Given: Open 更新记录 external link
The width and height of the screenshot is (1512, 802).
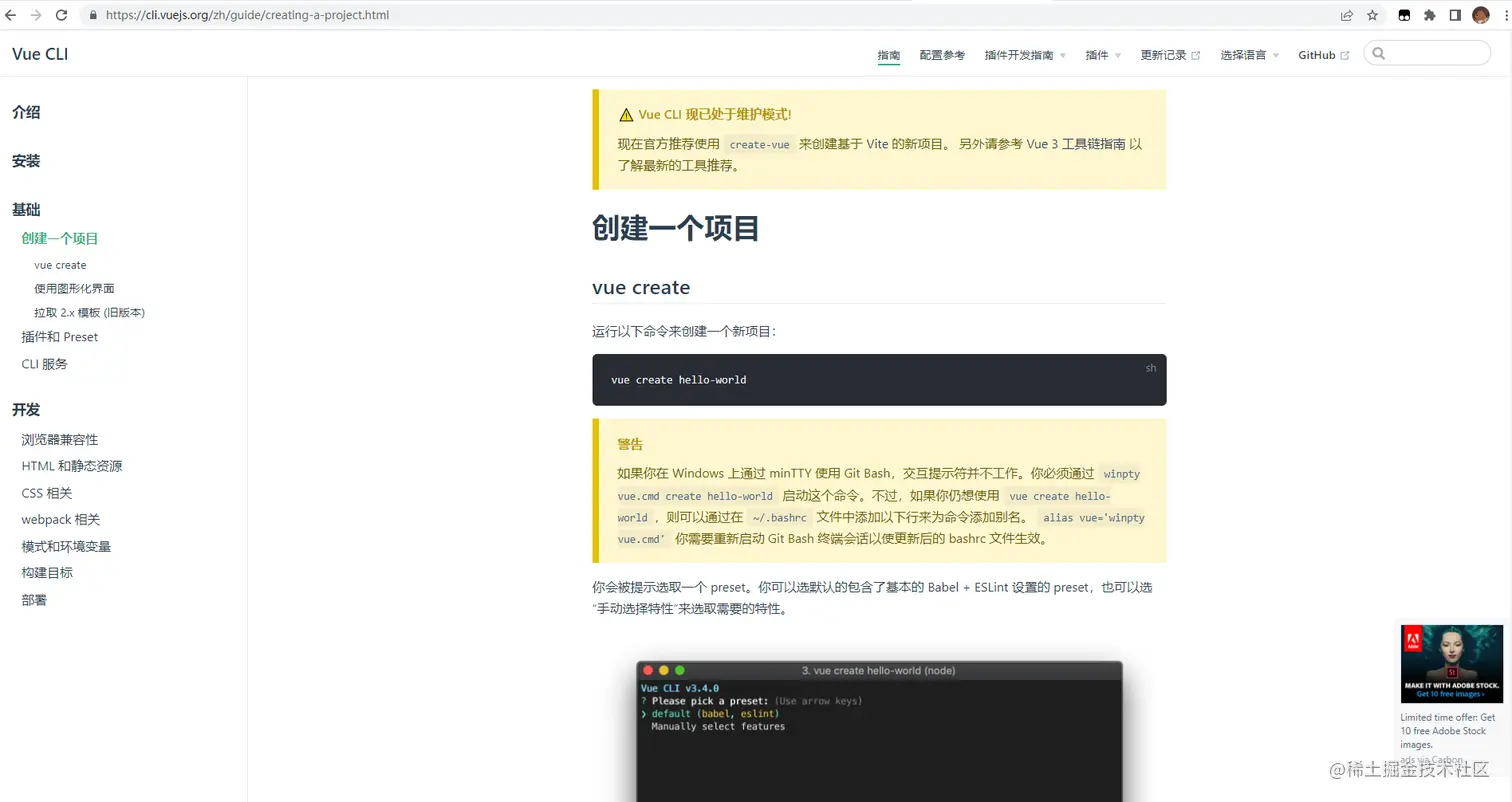Looking at the screenshot, I should [x=1170, y=55].
